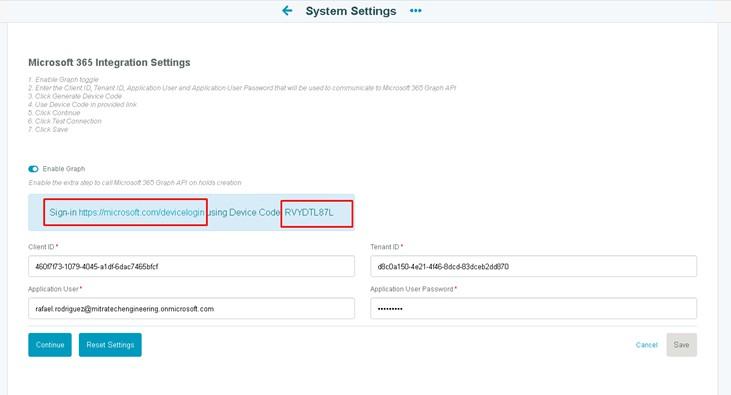Image resolution: width=731 pixels, height=395 pixels.
Task: Click the Save button
Action: point(682,345)
